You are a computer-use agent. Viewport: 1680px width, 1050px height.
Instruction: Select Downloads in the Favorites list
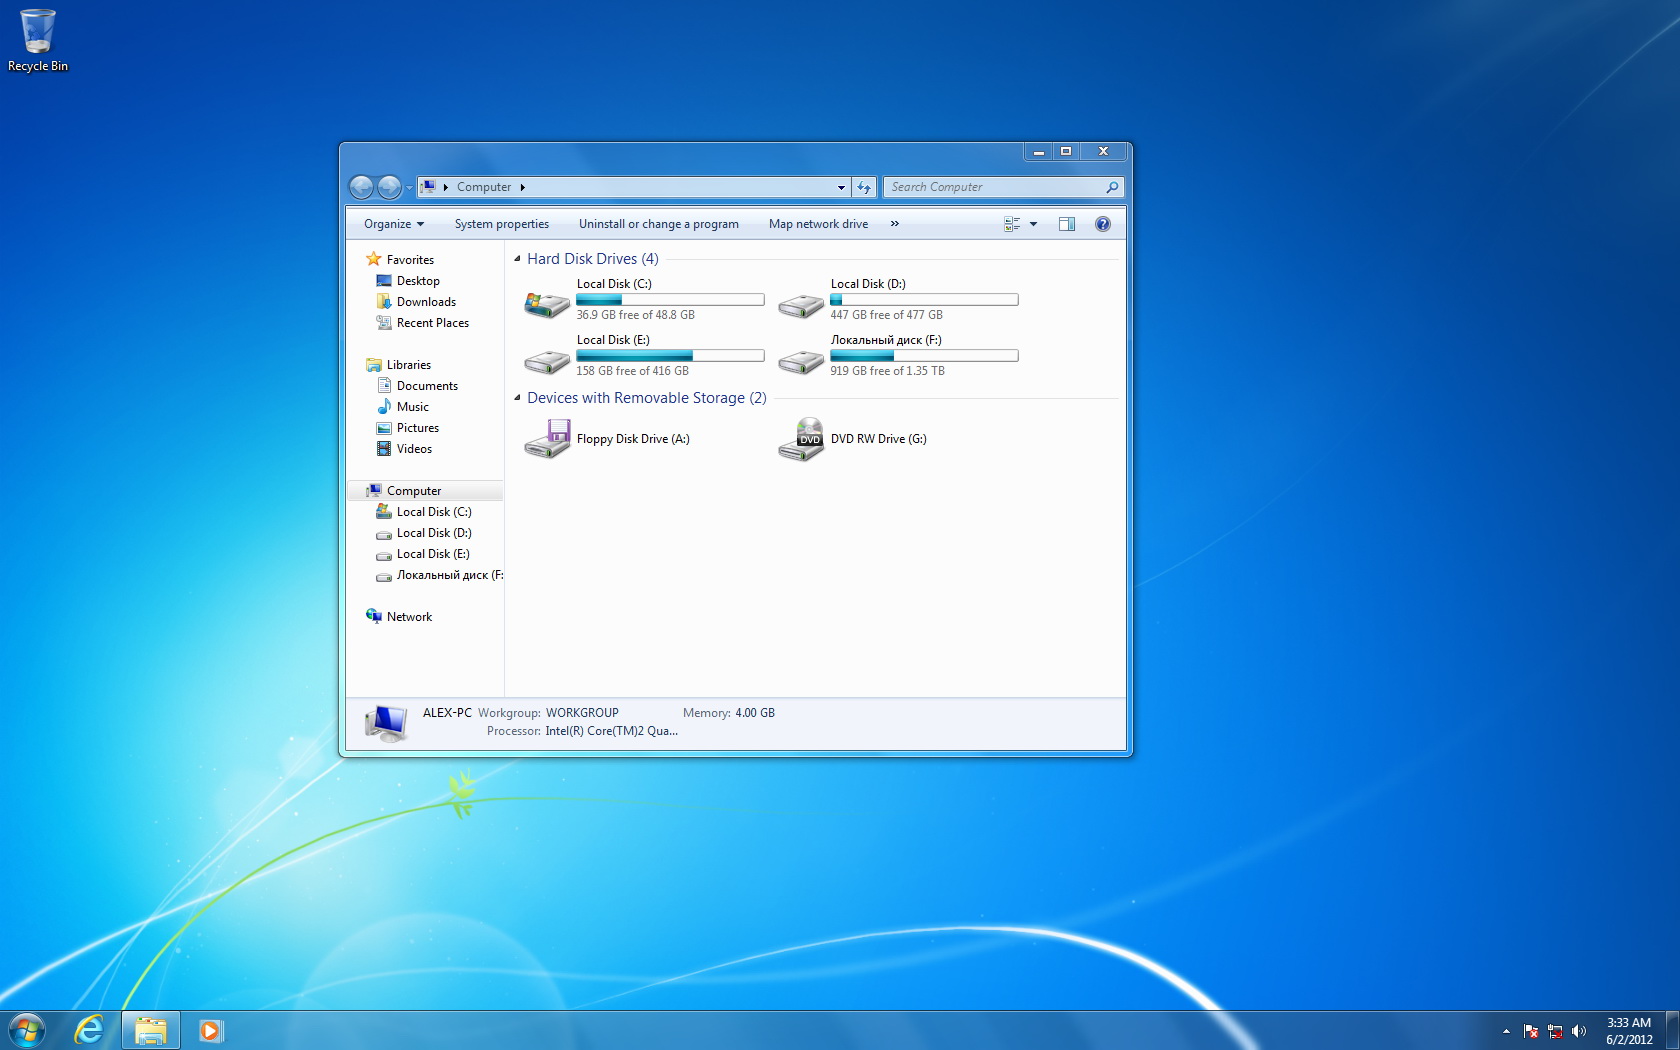point(426,302)
